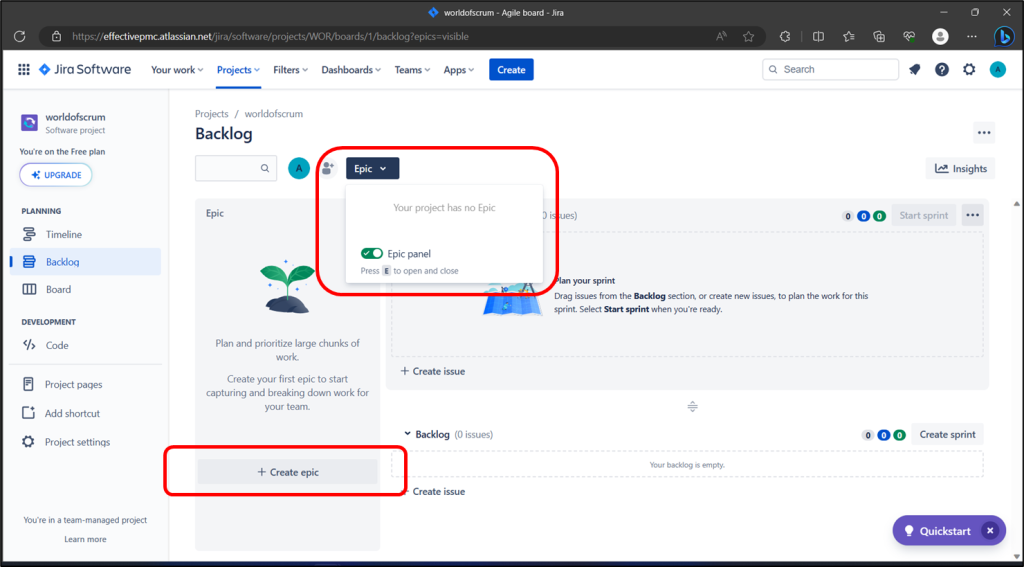Open Project settings in sidebar
Viewport: 1024px width, 567px height.
85,442
